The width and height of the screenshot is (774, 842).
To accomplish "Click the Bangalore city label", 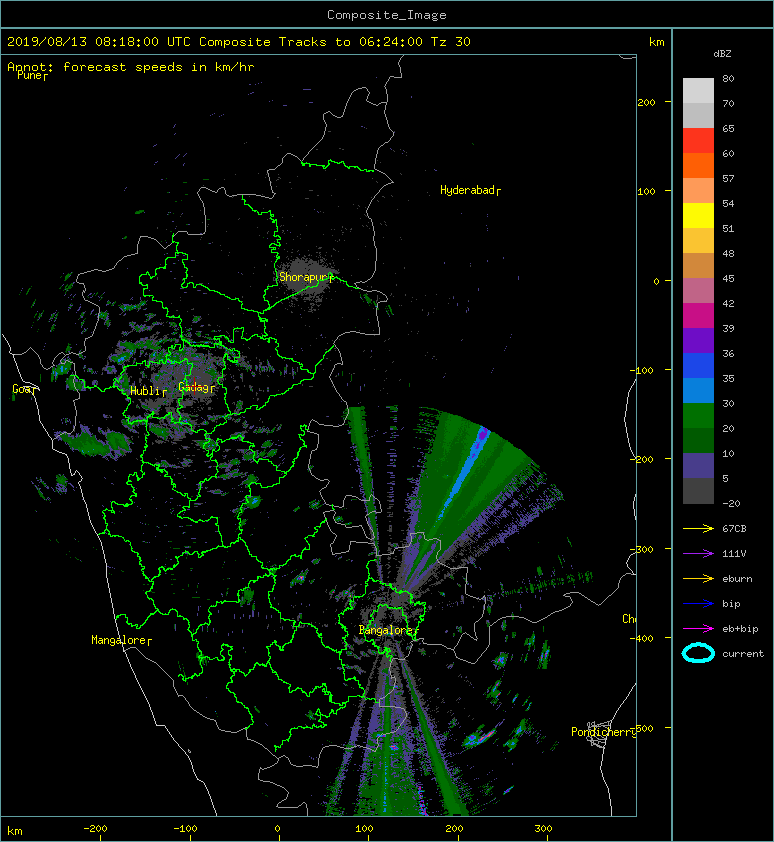I will [x=388, y=630].
